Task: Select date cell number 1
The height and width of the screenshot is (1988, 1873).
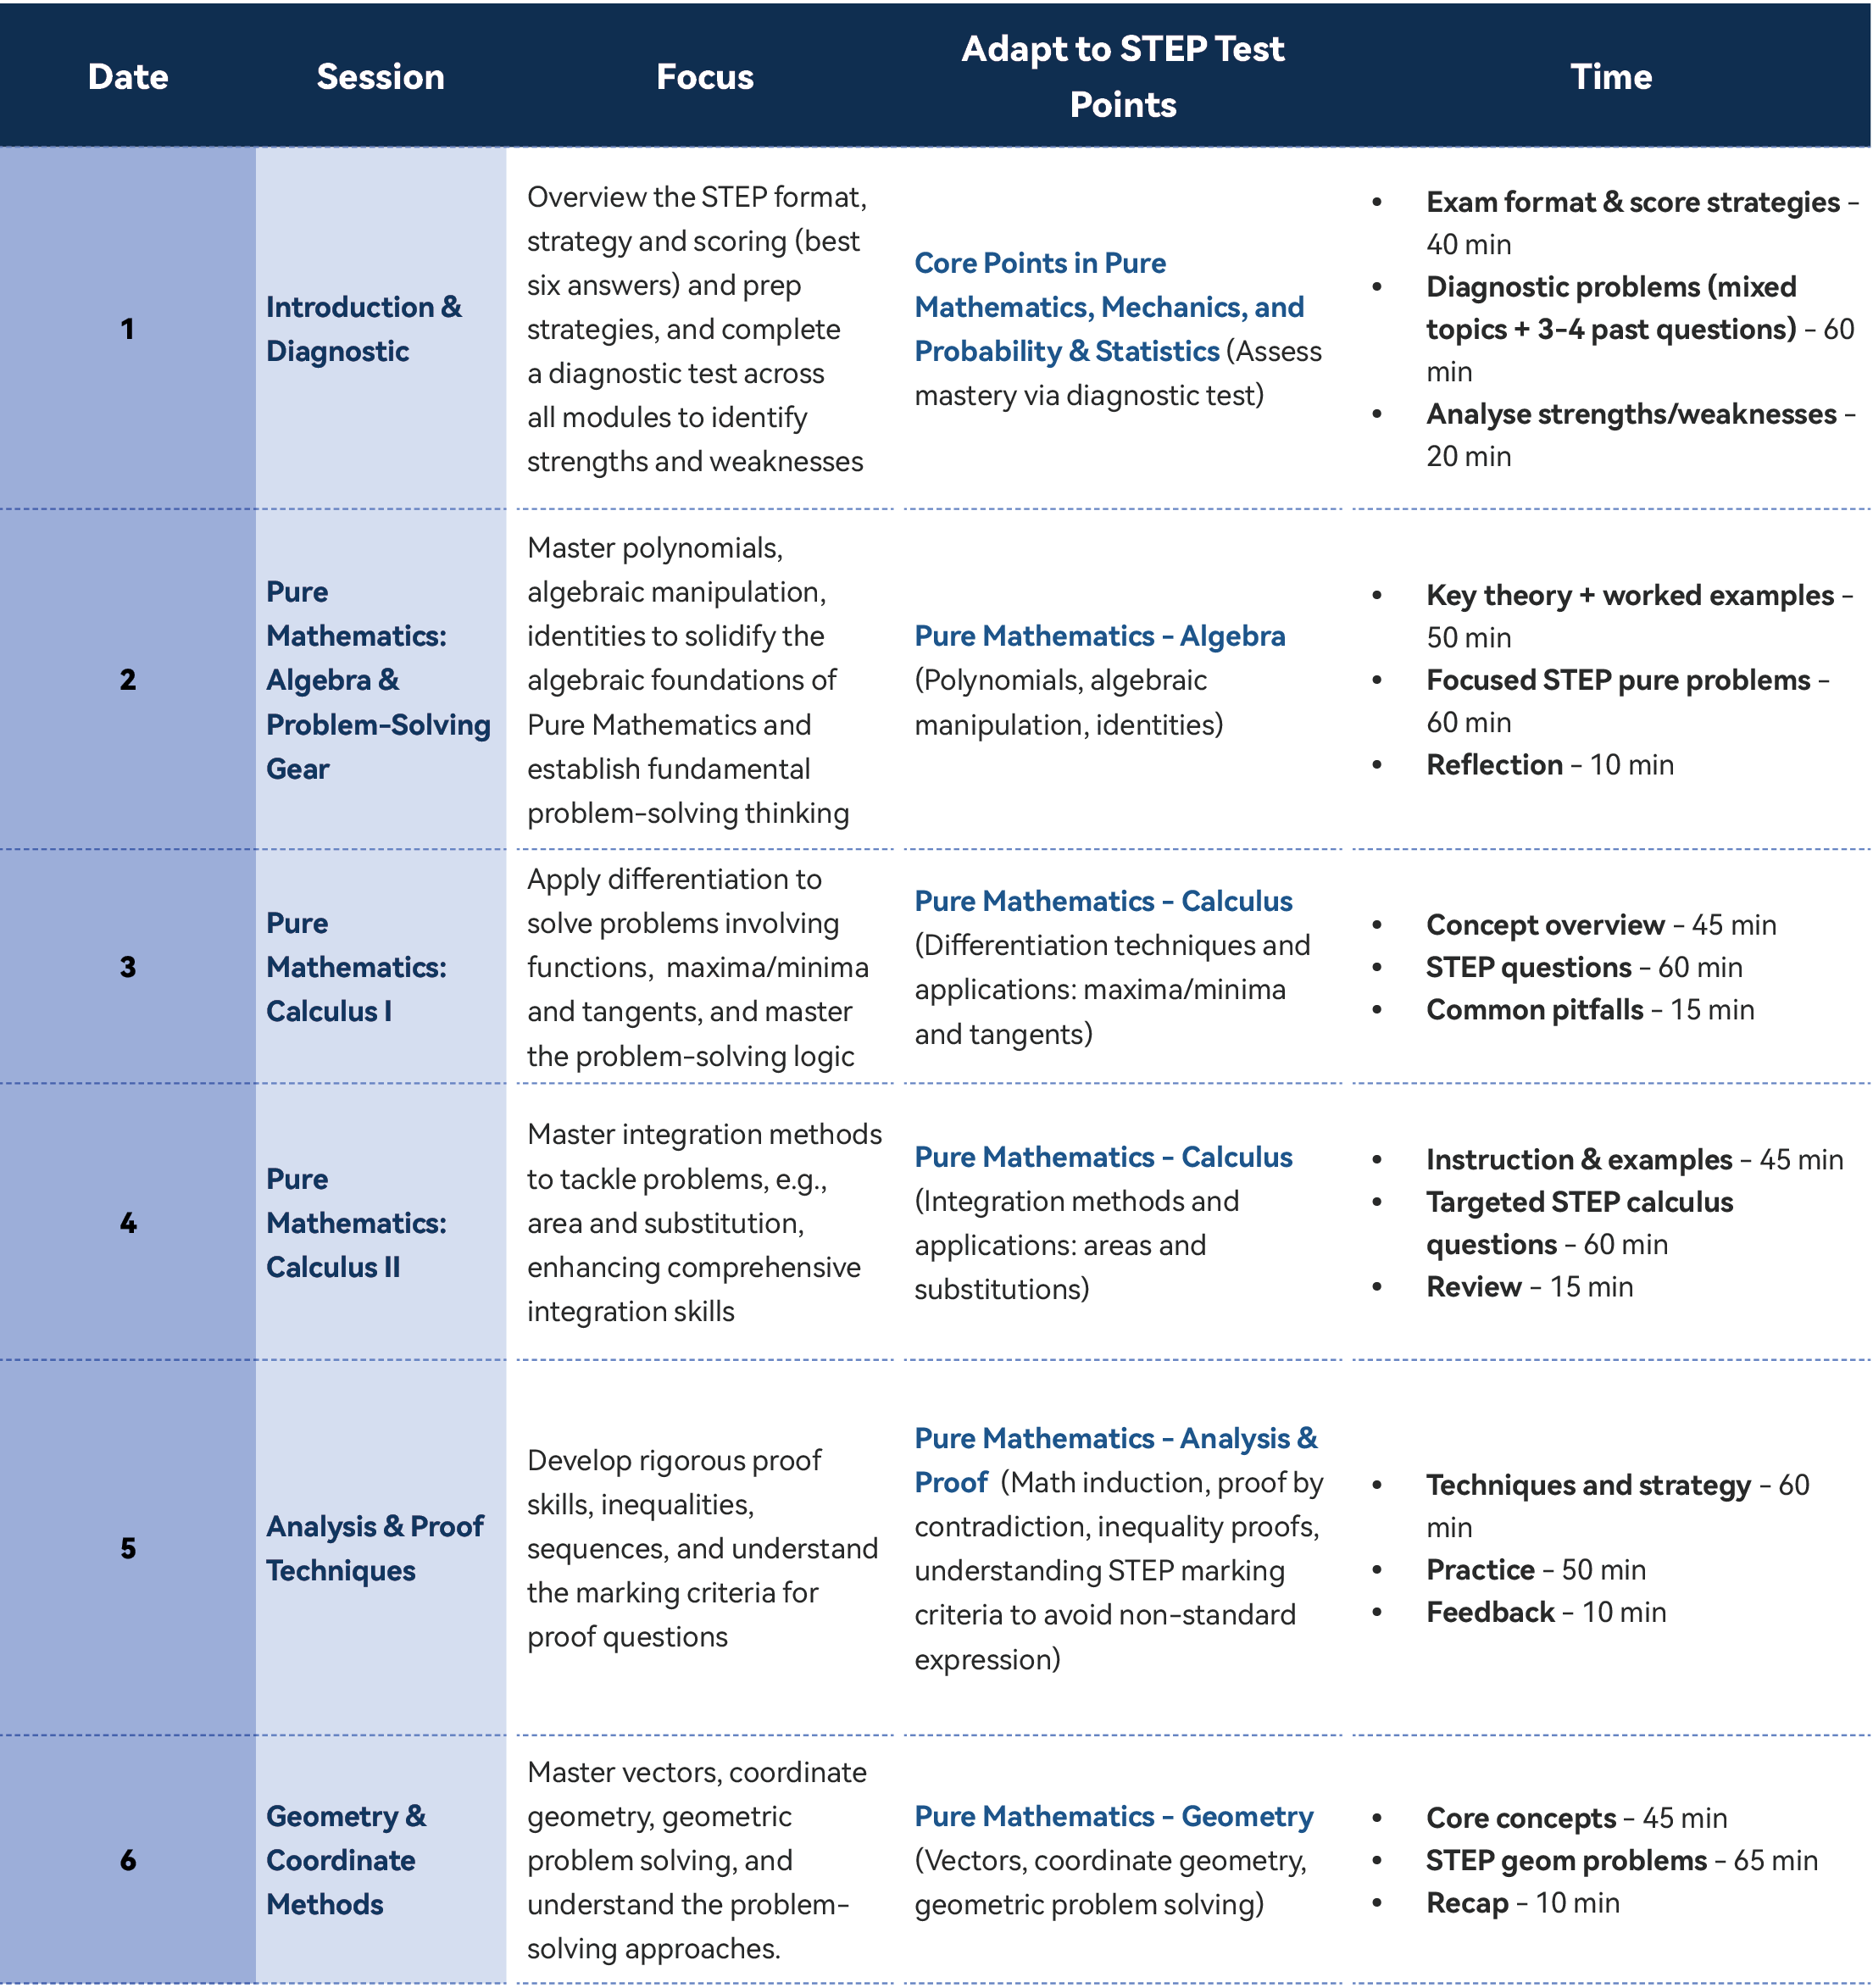Action: (x=128, y=329)
